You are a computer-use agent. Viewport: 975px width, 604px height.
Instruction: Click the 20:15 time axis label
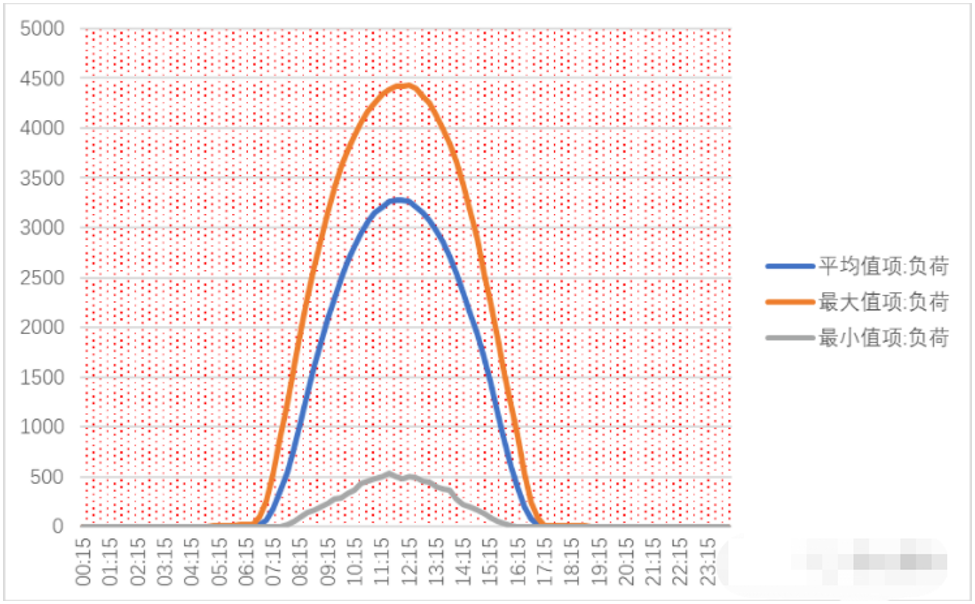626,562
